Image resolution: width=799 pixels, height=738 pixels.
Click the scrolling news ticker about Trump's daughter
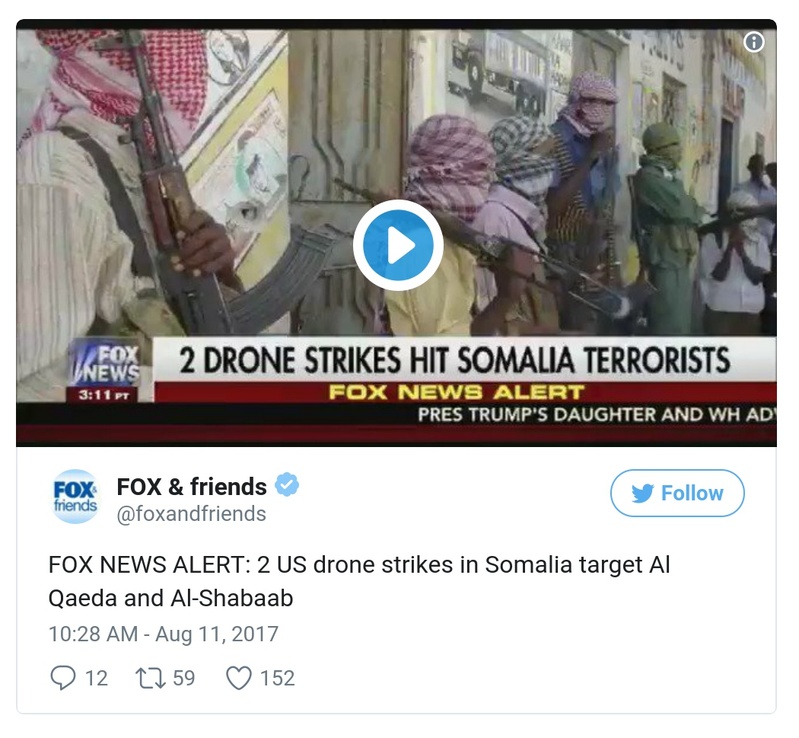[x=596, y=414]
